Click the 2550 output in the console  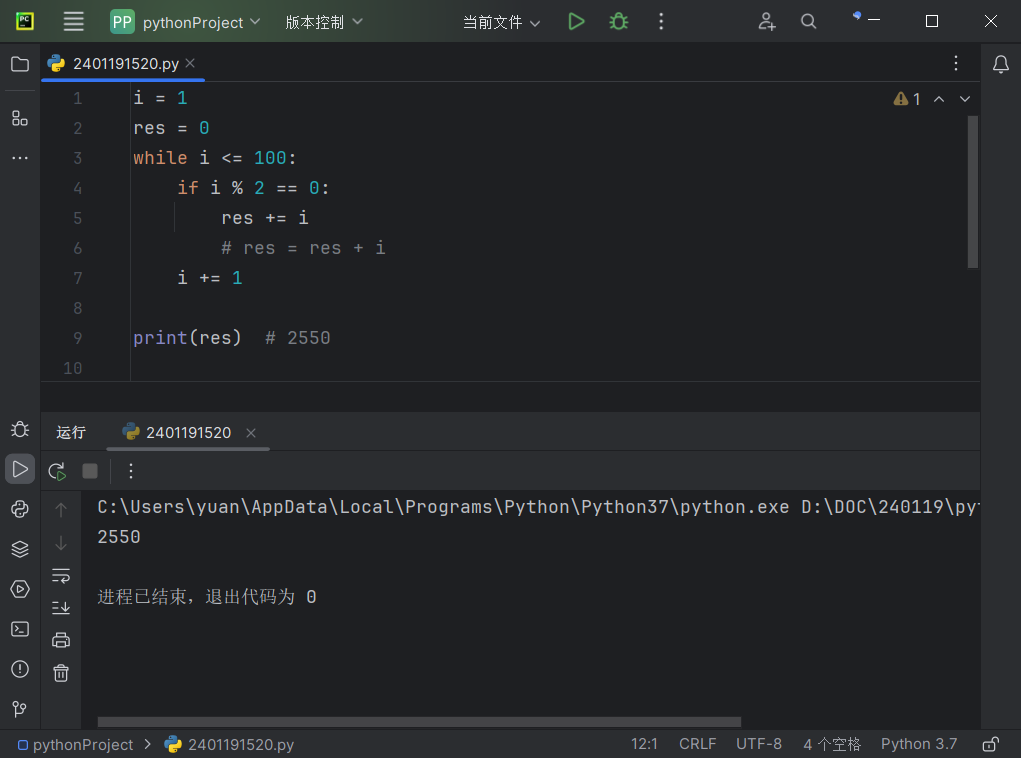[x=119, y=537]
